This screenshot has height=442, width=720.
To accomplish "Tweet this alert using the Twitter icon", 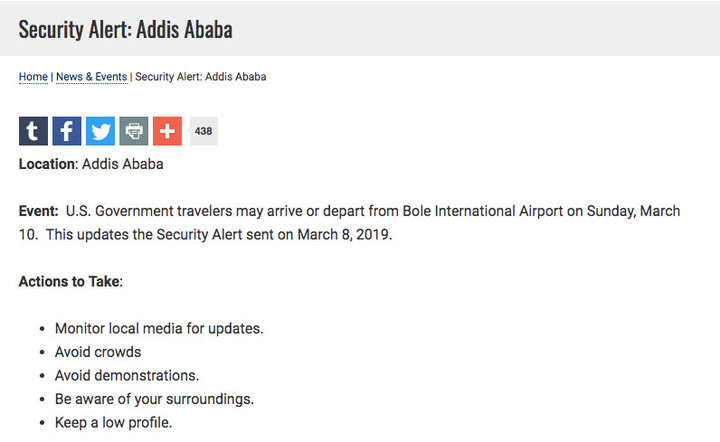I will pos(100,131).
